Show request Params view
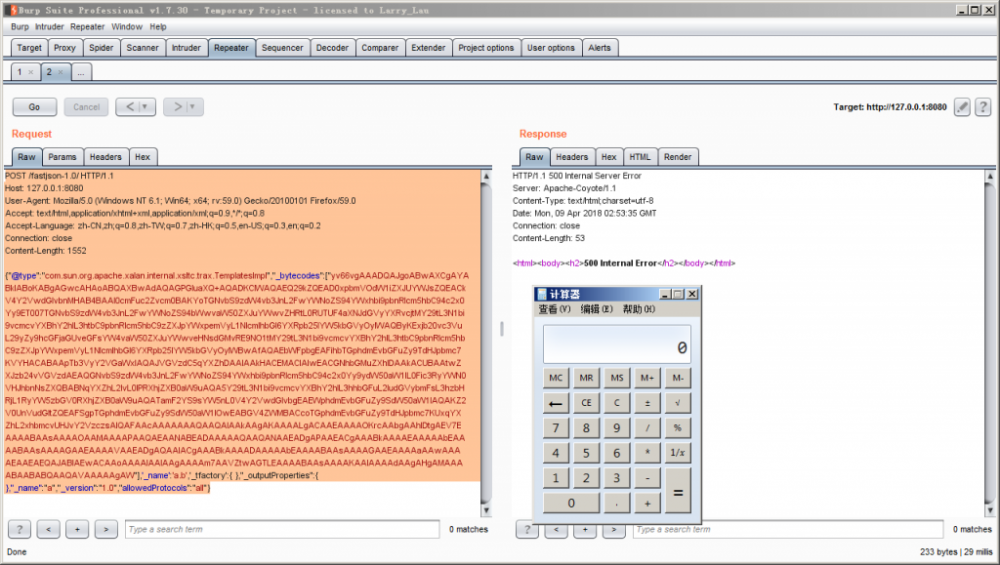This screenshot has width=1000, height=565. coord(62,157)
